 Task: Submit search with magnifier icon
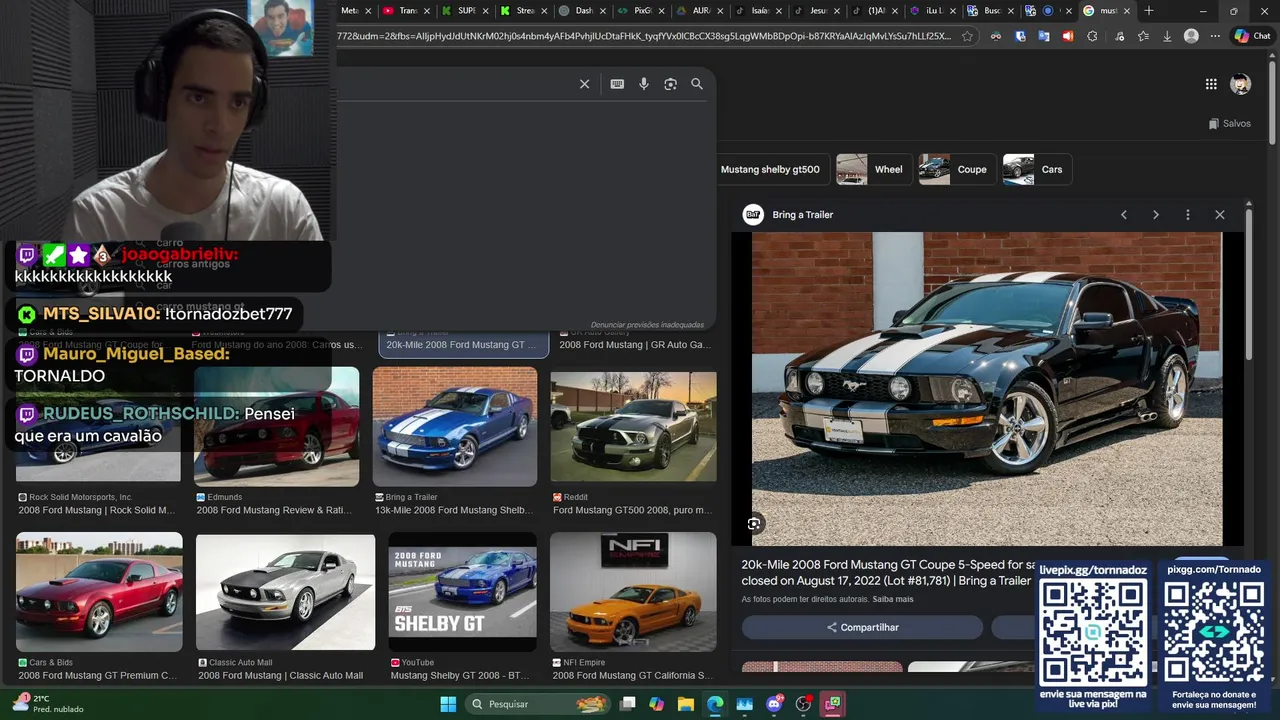(697, 84)
